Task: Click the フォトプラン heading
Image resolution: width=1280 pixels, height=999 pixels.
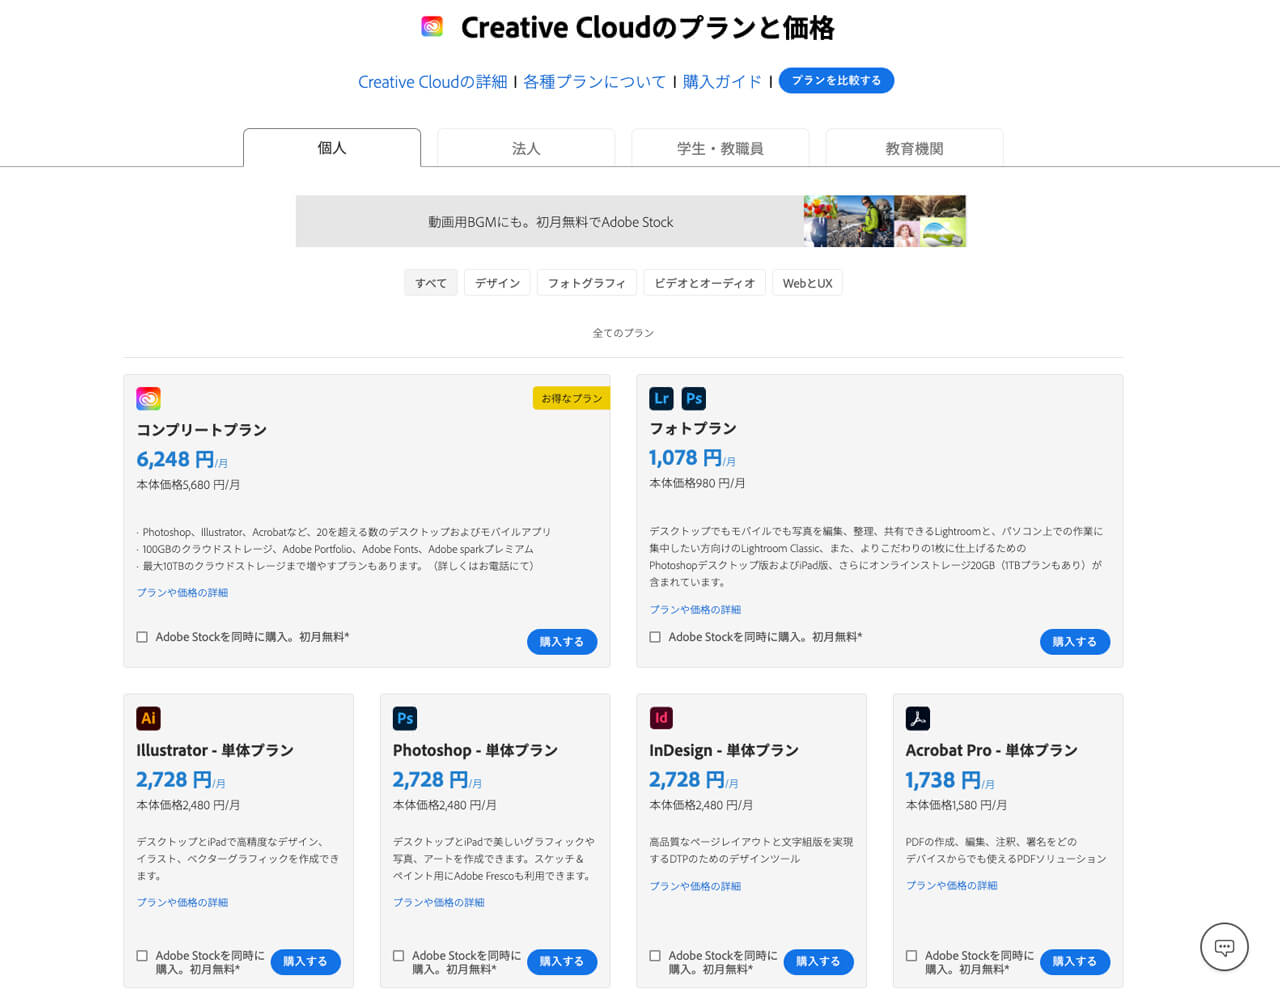Action: click(x=693, y=429)
